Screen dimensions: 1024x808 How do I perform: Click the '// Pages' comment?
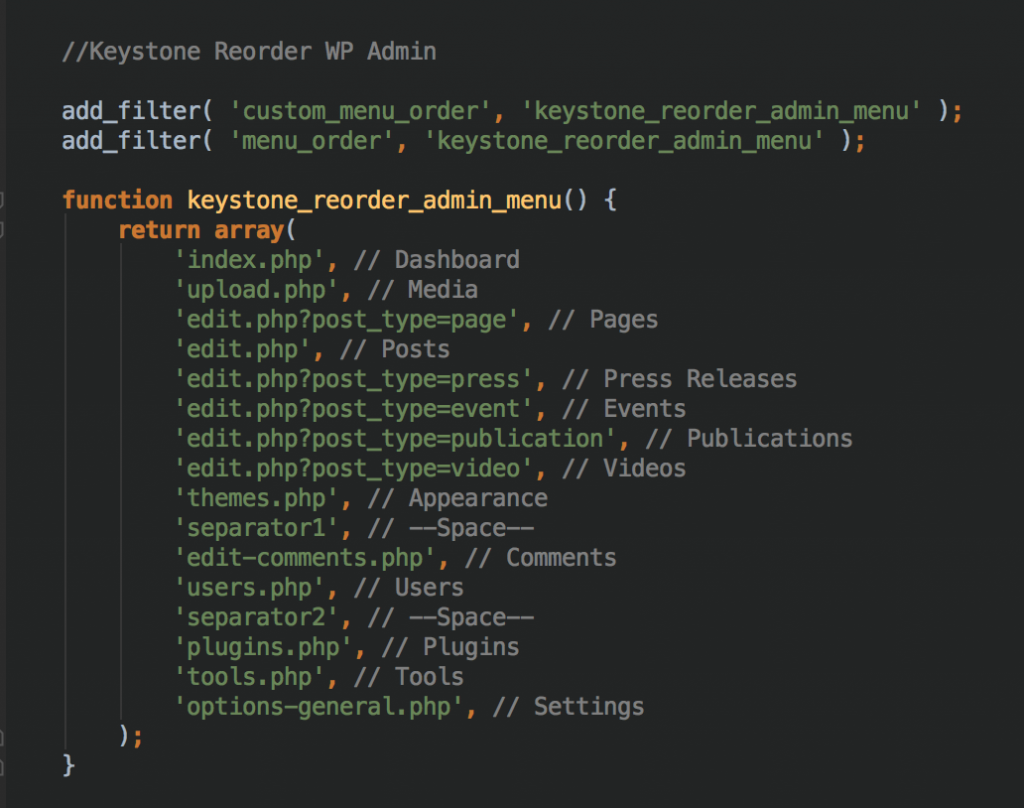tap(603, 320)
